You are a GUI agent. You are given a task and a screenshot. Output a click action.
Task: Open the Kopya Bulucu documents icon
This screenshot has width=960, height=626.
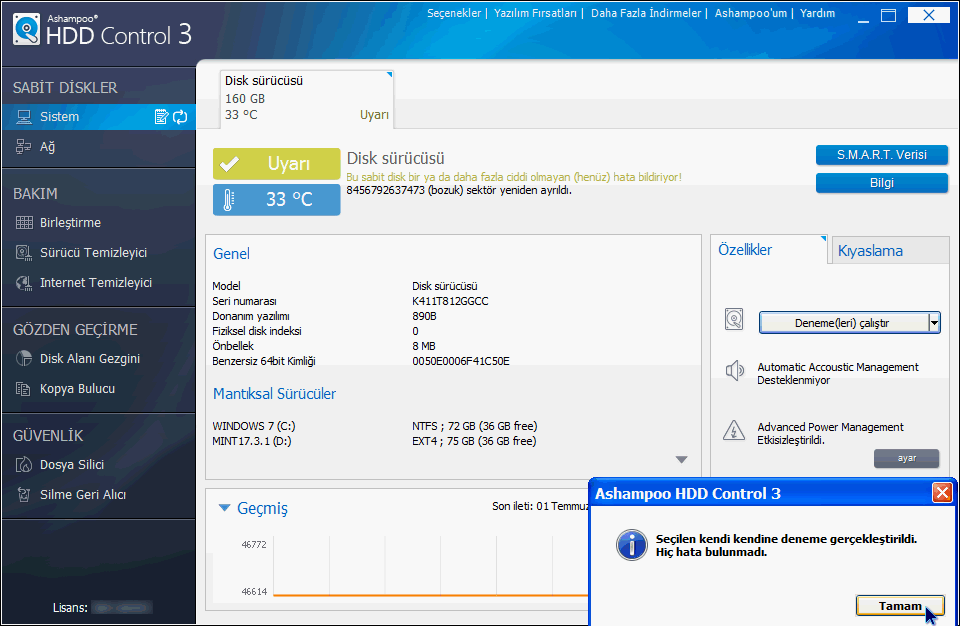click(x=23, y=388)
